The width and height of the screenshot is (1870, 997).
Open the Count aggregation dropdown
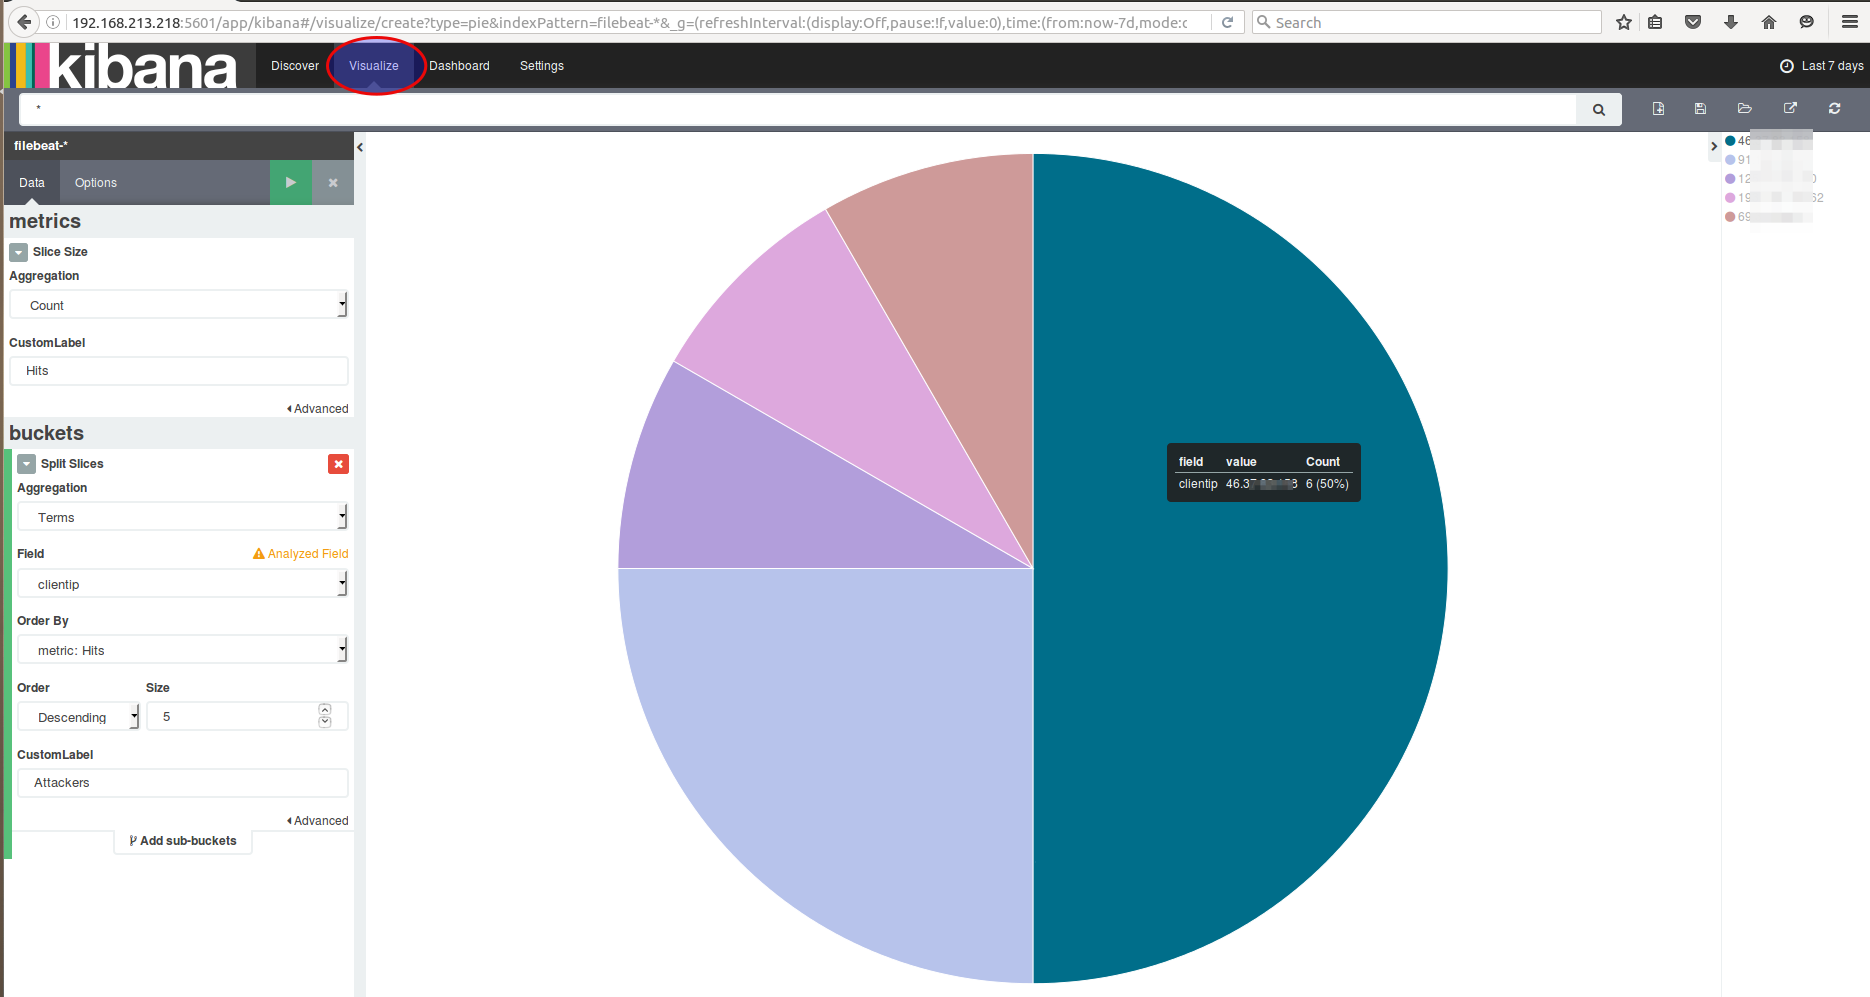click(x=179, y=305)
